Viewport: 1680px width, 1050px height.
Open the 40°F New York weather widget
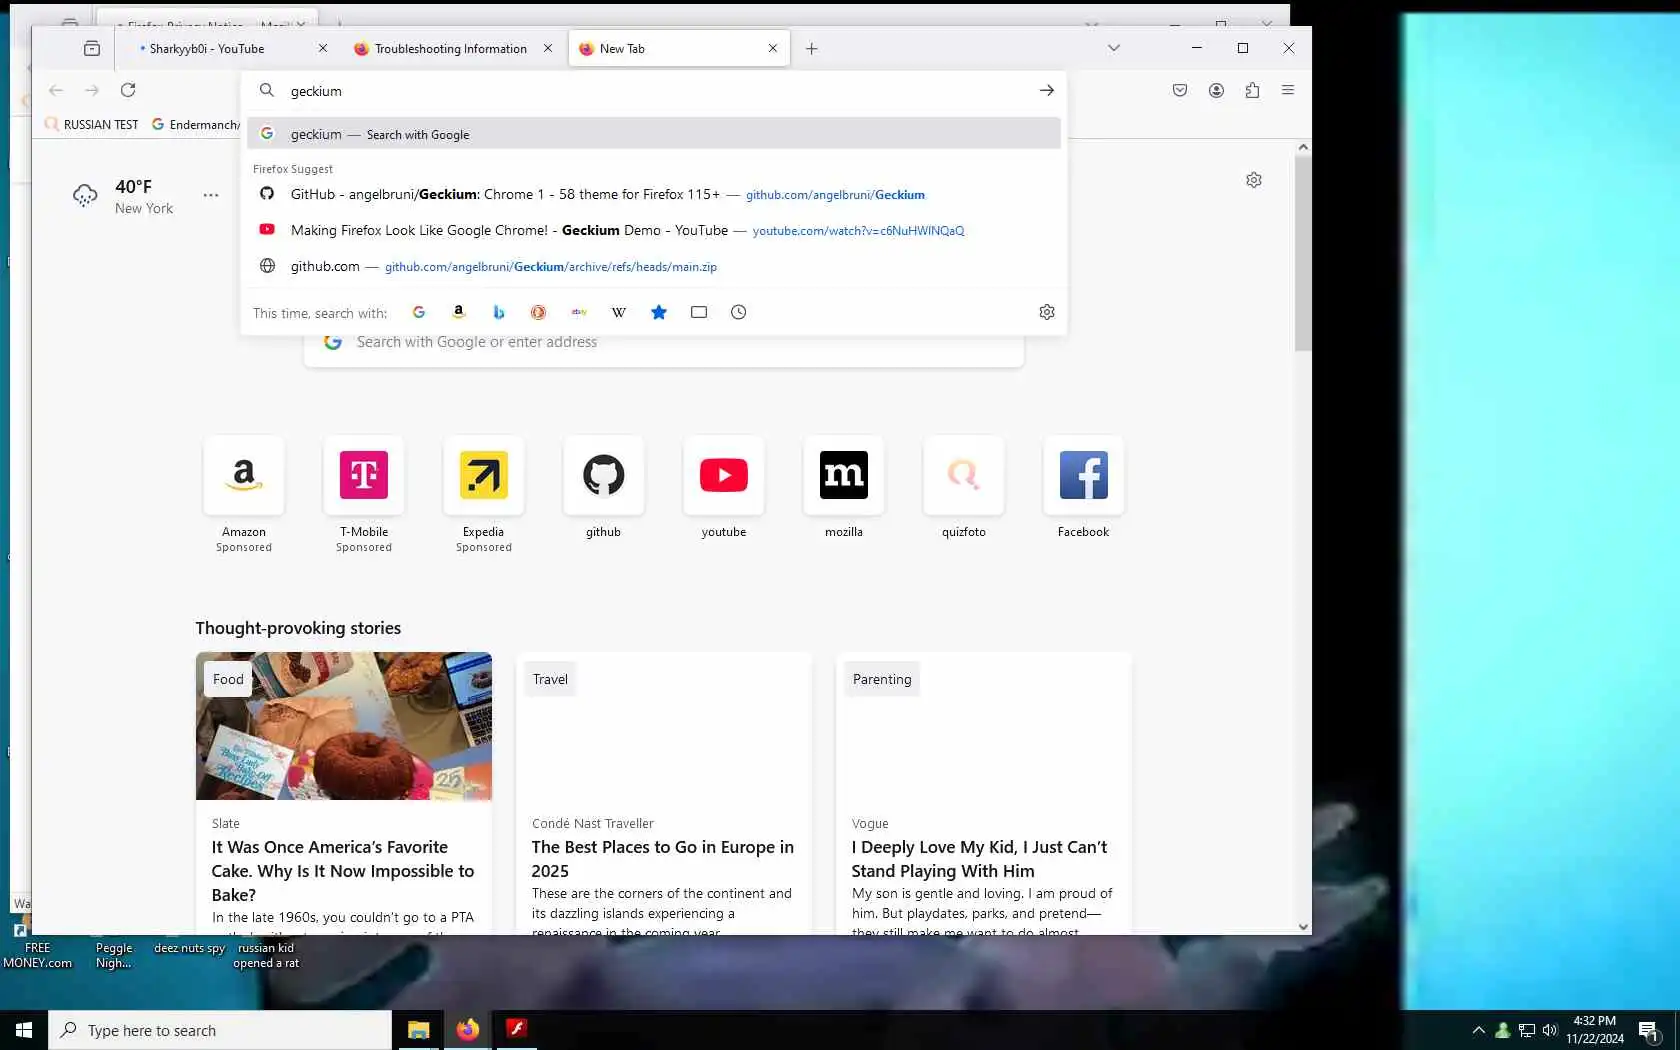click(124, 196)
